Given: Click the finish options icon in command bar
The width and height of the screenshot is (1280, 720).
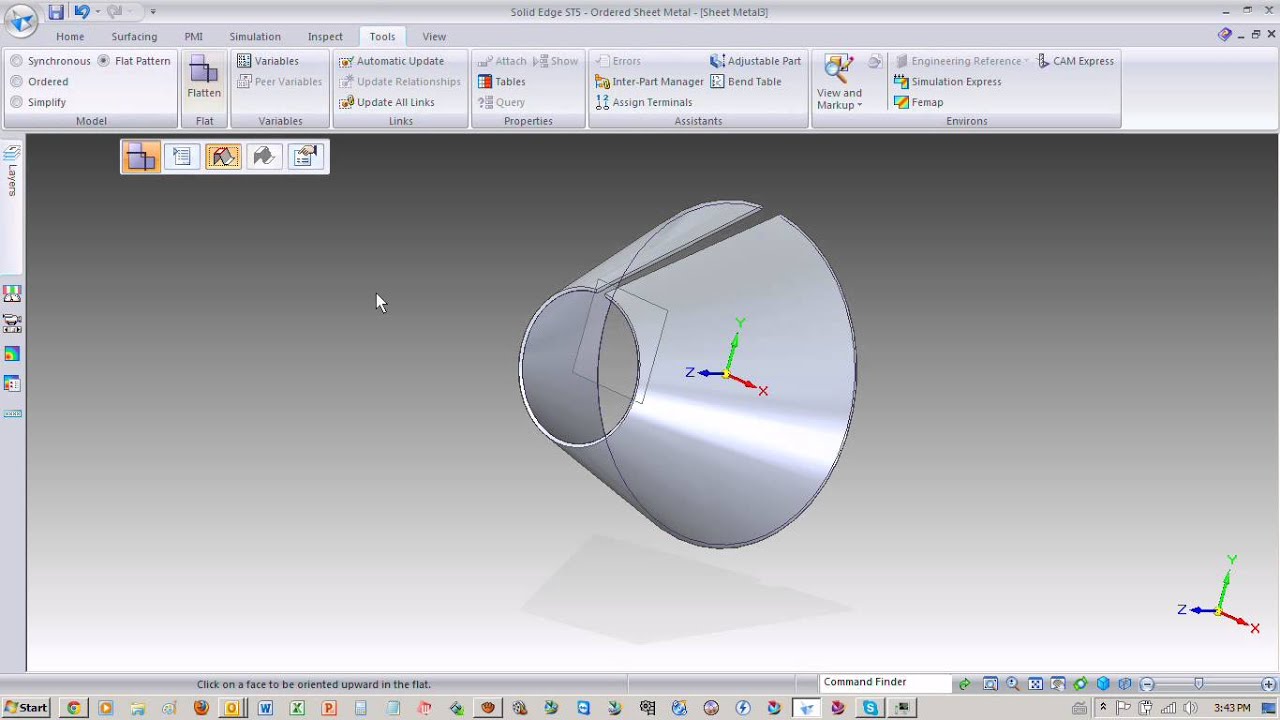Looking at the screenshot, I should (305, 157).
